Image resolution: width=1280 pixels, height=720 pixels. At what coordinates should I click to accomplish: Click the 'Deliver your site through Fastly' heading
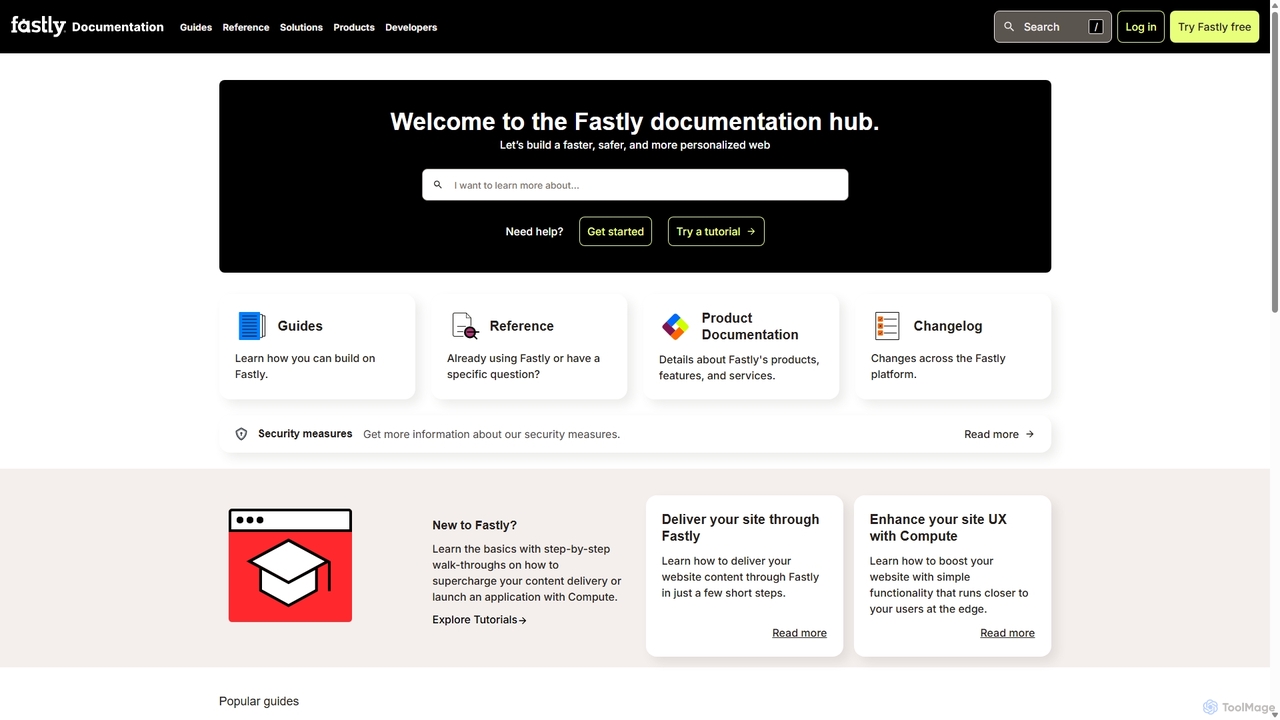(740, 528)
